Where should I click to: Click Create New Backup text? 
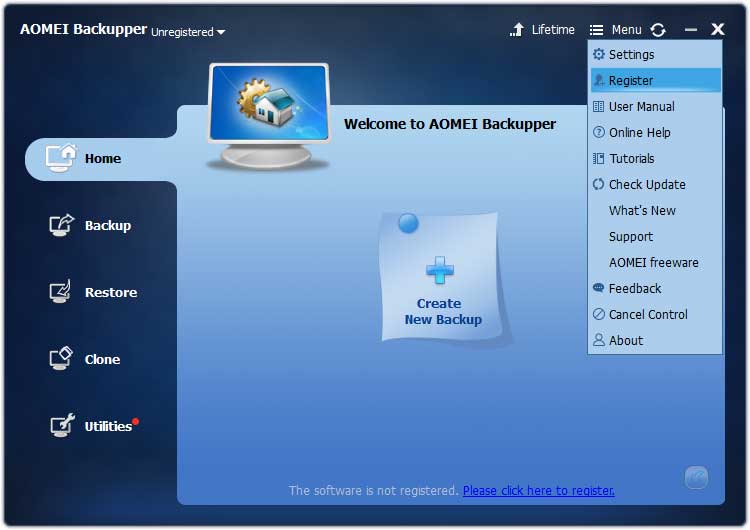(443, 311)
